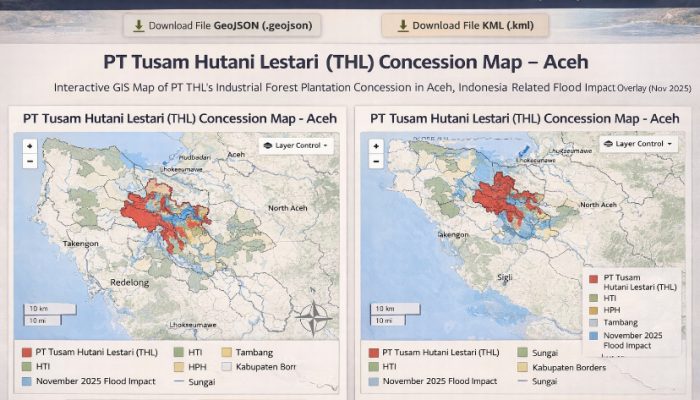Click red THL swatch in right bottom legend
Screen dimensions: 700x400
[x=374, y=353]
